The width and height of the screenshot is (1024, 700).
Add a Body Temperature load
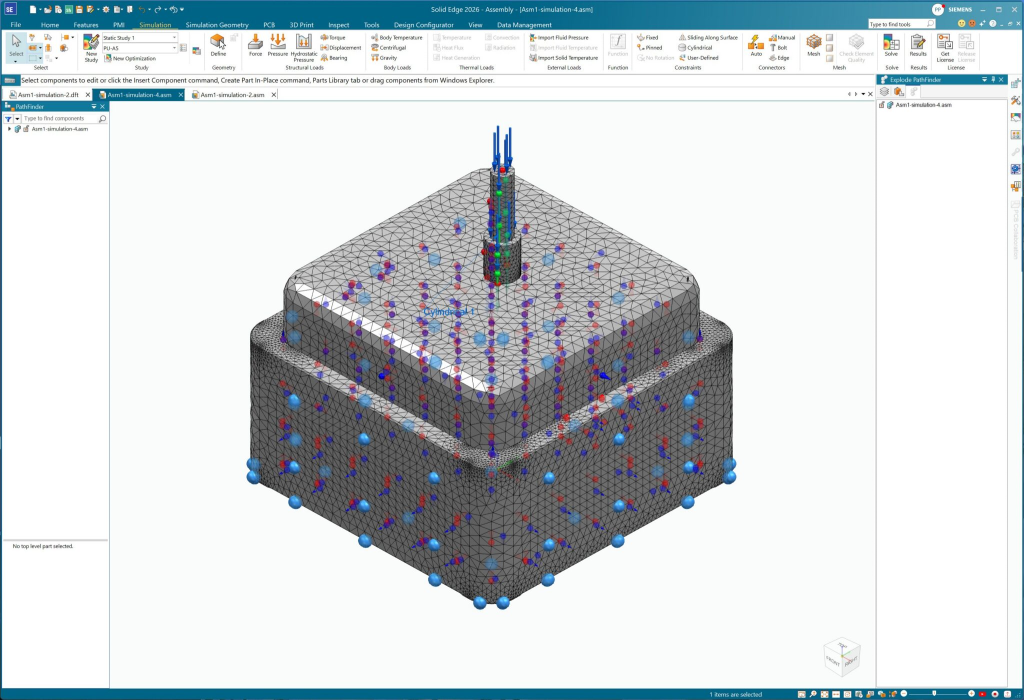[396, 38]
